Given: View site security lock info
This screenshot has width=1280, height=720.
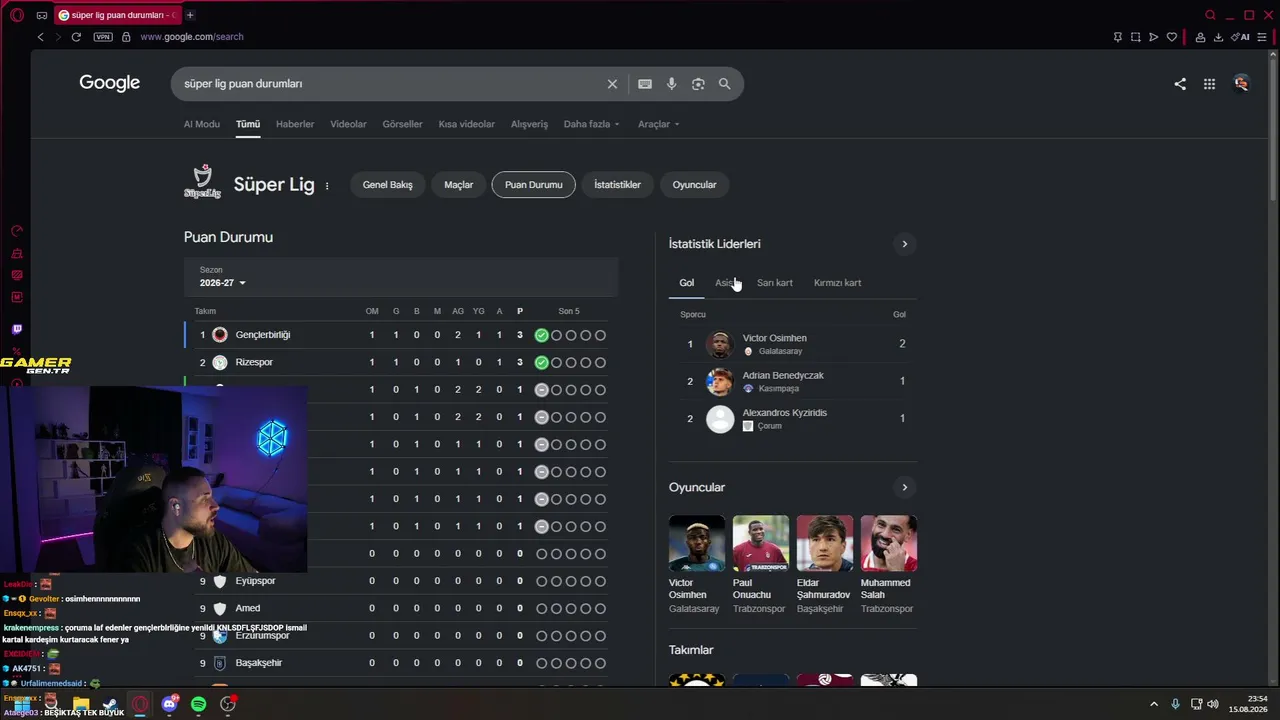Looking at the screenshot, I should [x=126, y=37].
